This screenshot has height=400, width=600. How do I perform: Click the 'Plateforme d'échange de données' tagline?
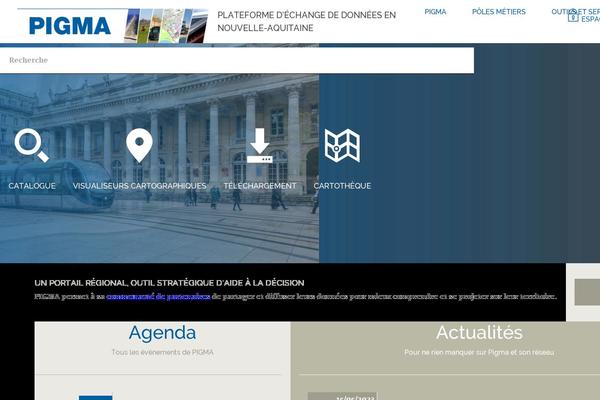[x=307, y=21]
